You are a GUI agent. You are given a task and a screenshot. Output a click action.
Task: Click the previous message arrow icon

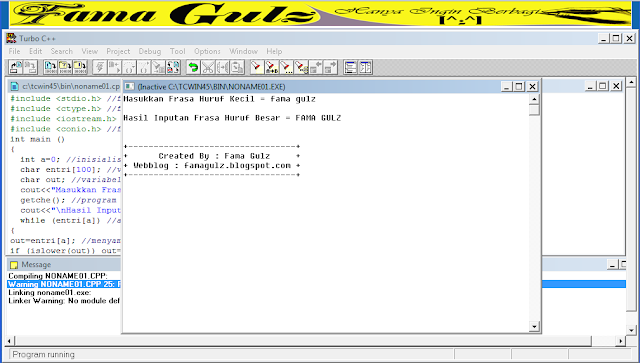point(316,67)
